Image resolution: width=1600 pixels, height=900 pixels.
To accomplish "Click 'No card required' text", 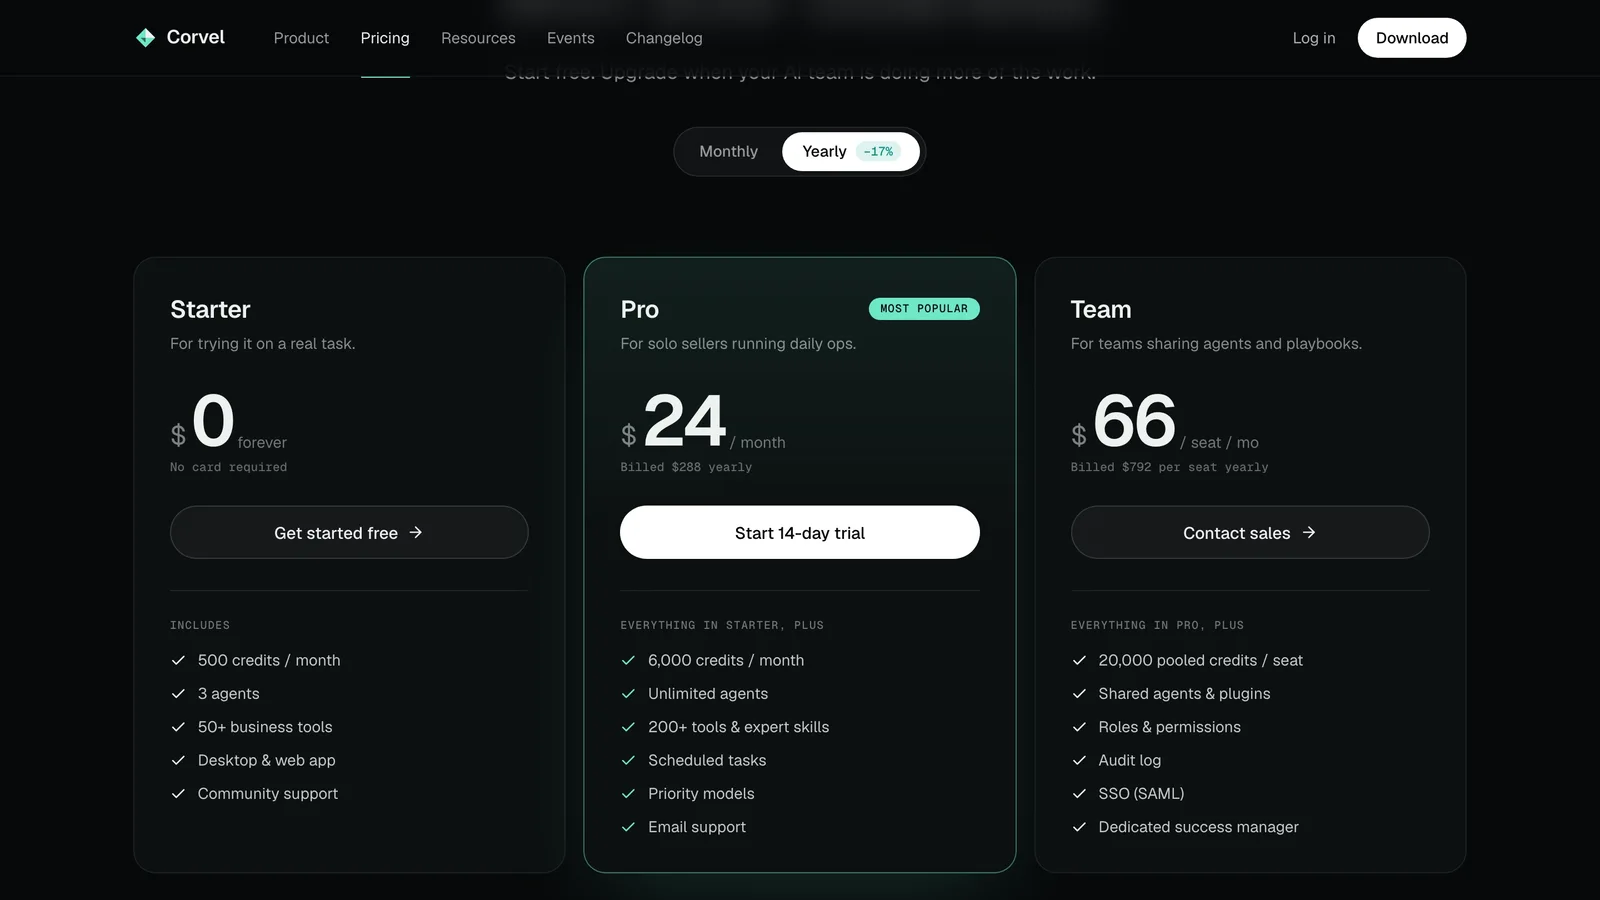I will click(x=228, y=467).
